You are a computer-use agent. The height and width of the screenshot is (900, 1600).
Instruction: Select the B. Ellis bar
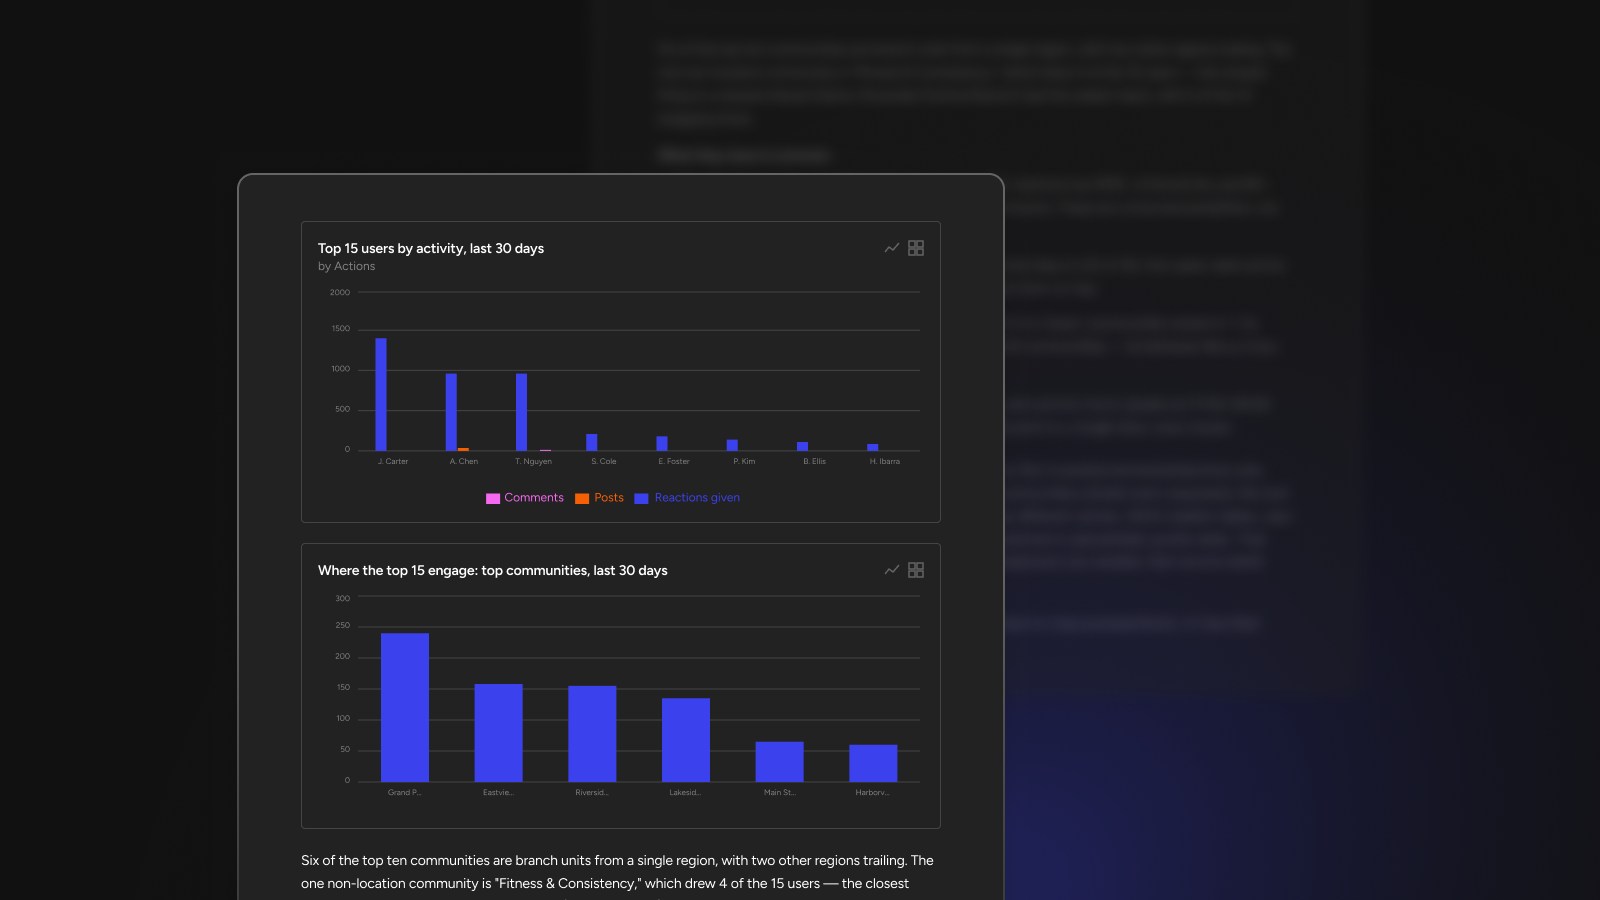point(802,446)
